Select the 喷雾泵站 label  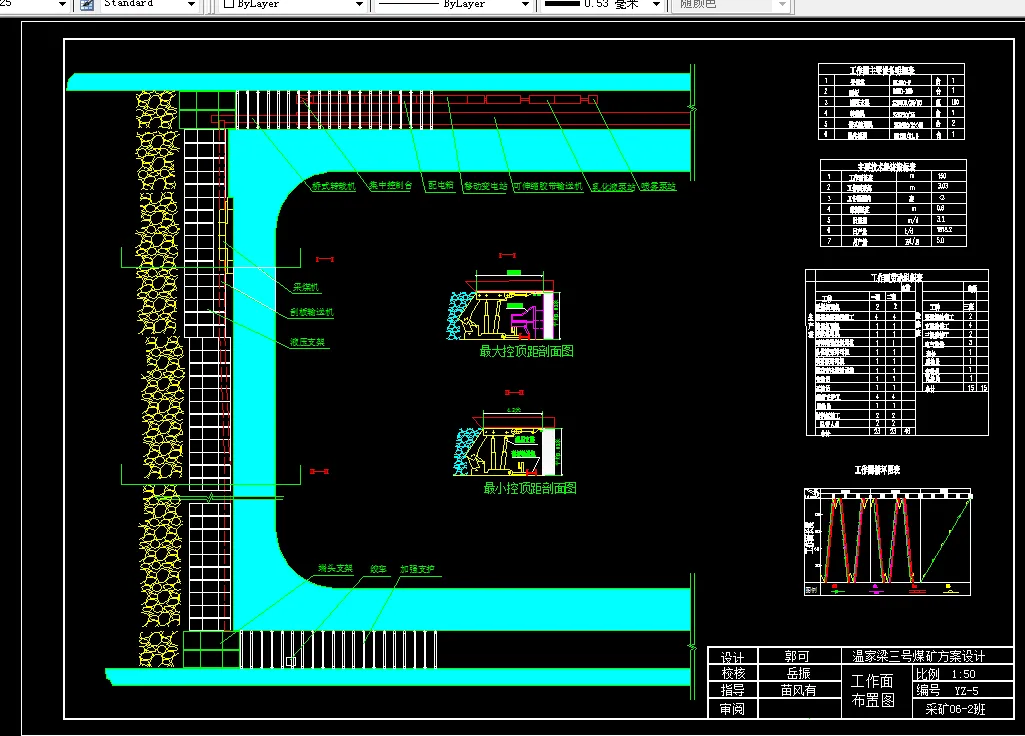coord(658,186)
